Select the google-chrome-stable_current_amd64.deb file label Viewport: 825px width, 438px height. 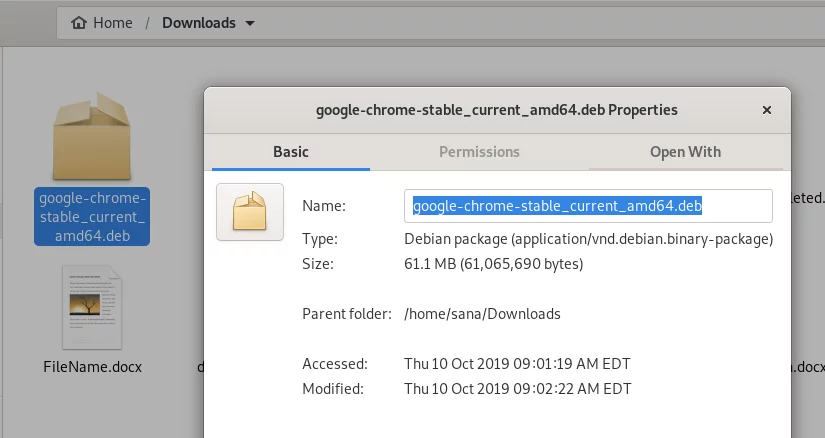(x=92, y=217)
